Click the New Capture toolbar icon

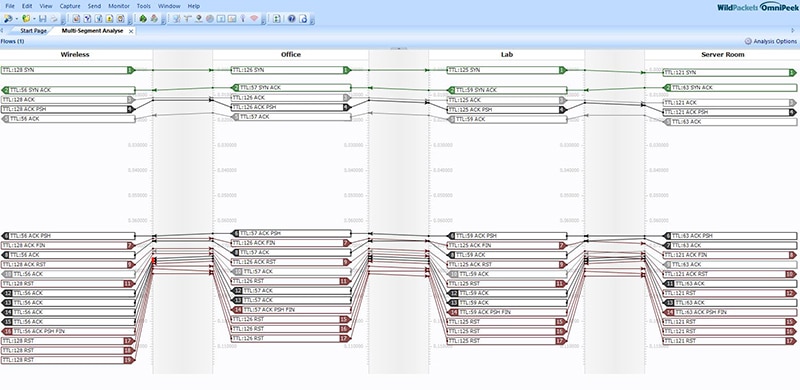[8, 19]
